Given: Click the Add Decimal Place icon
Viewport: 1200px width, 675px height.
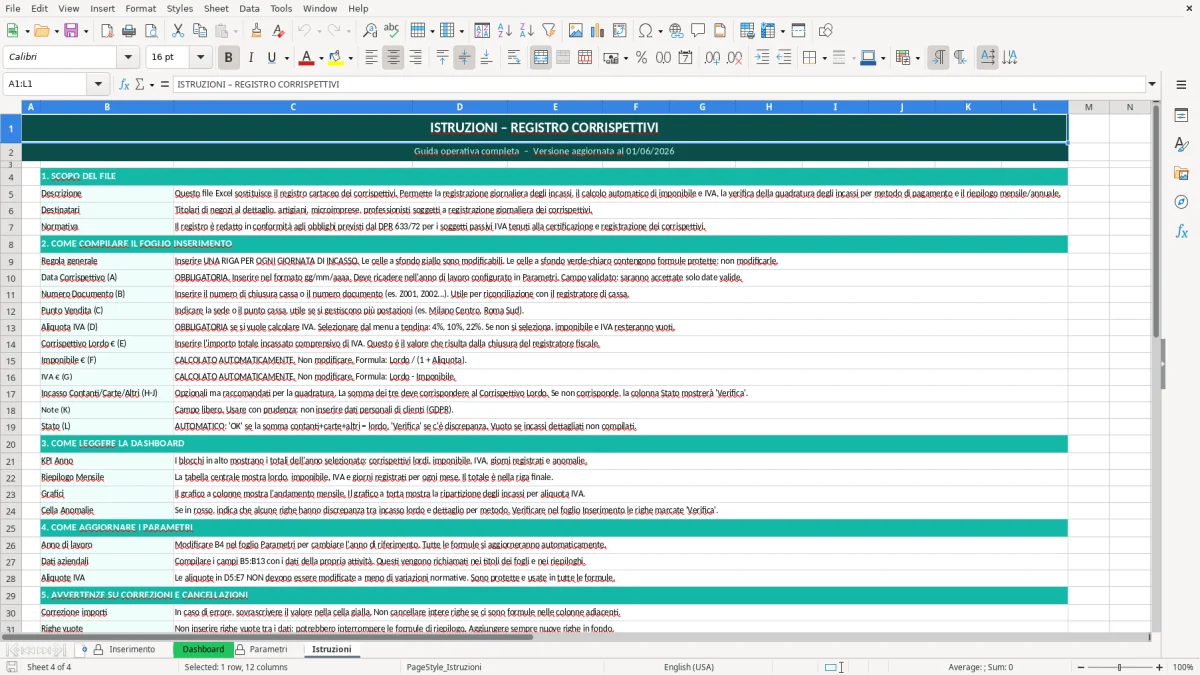Looking at the screenshot, I should (x=713, y=58).
